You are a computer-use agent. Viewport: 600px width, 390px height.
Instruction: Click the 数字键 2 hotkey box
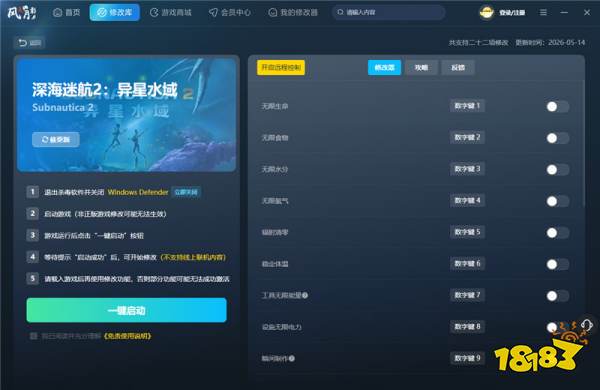467,137
